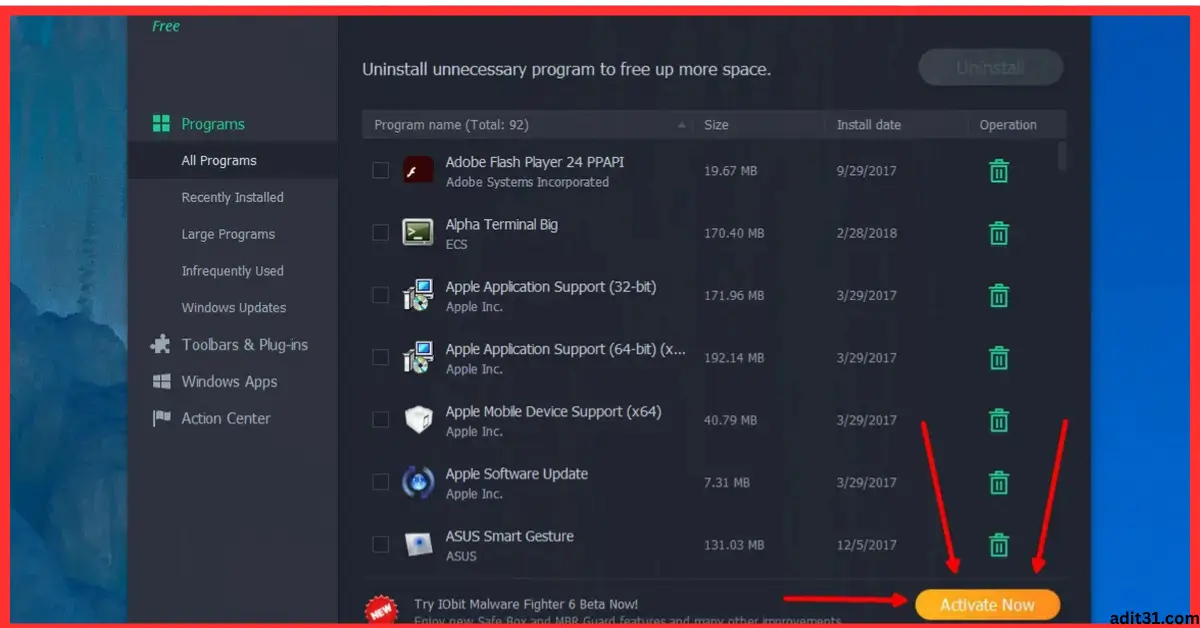Click the Uninstall button
This screenshot has height=628, width=1200.
990,68
